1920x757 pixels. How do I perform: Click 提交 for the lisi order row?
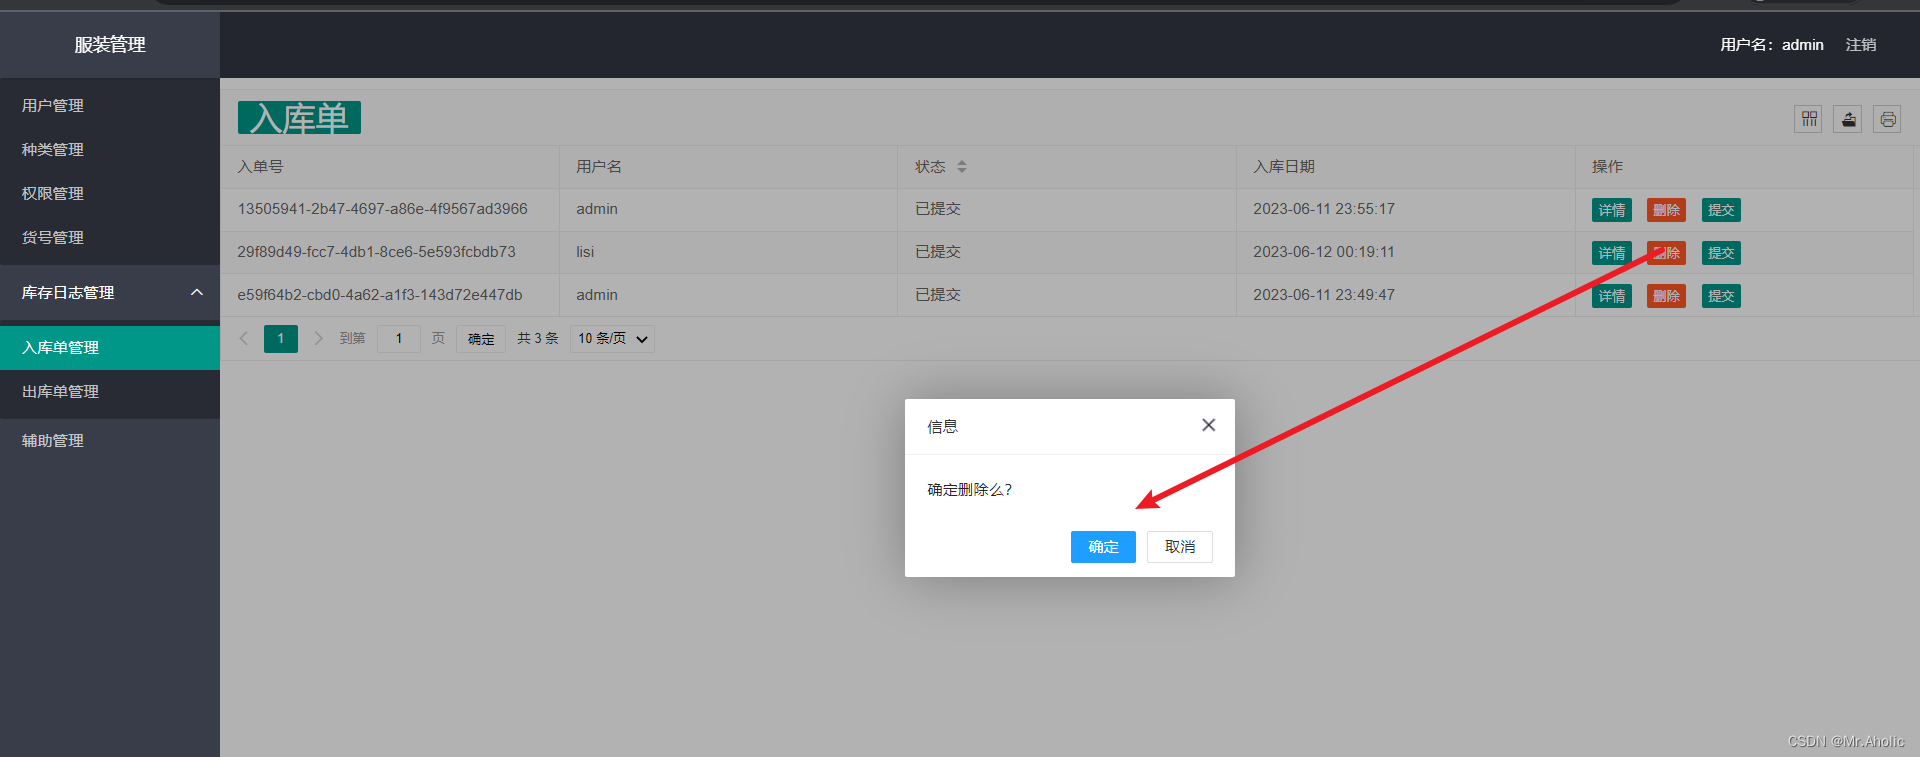pyautogui.click(x=1721, y=253)
